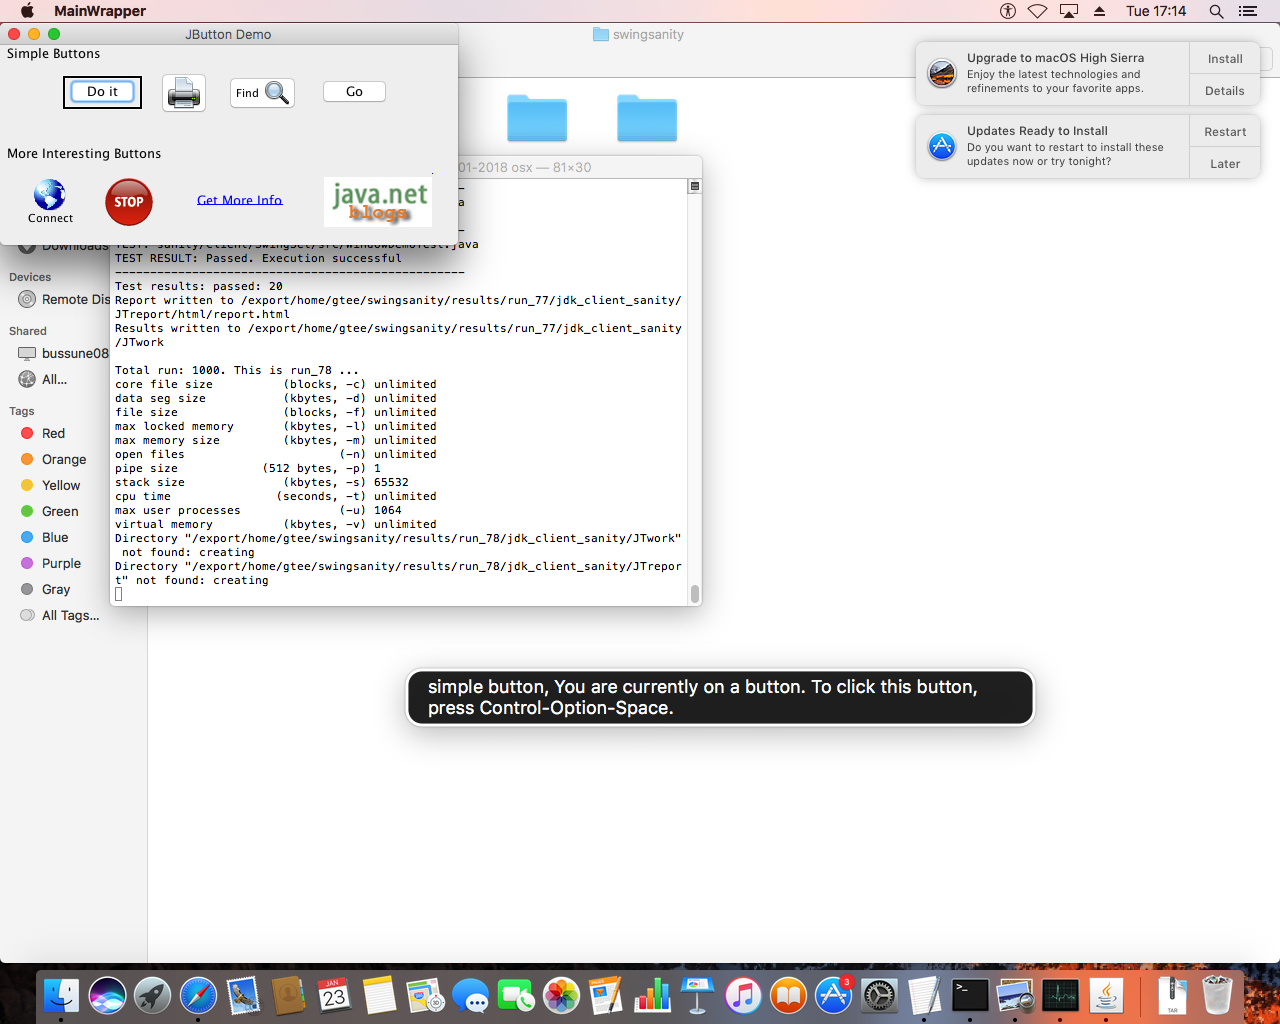Launch Safari from the dock
The image size is (1280, 1024).
click(x=198, y=996)
